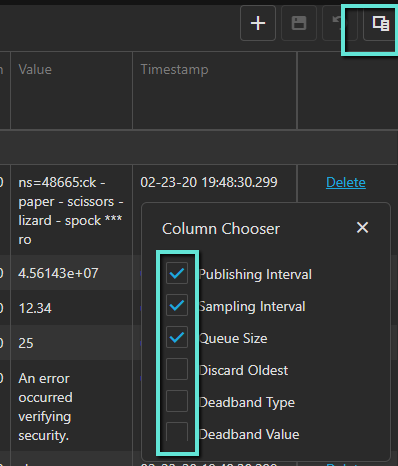Screen dimensions: 398x466
Task: Click the Deadband Value label
Action: pyautogui.click(x=249, y=434)
